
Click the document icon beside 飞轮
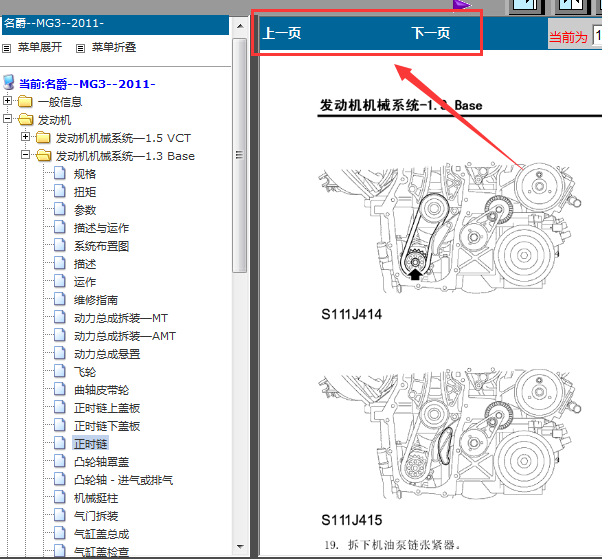(60, 371)
